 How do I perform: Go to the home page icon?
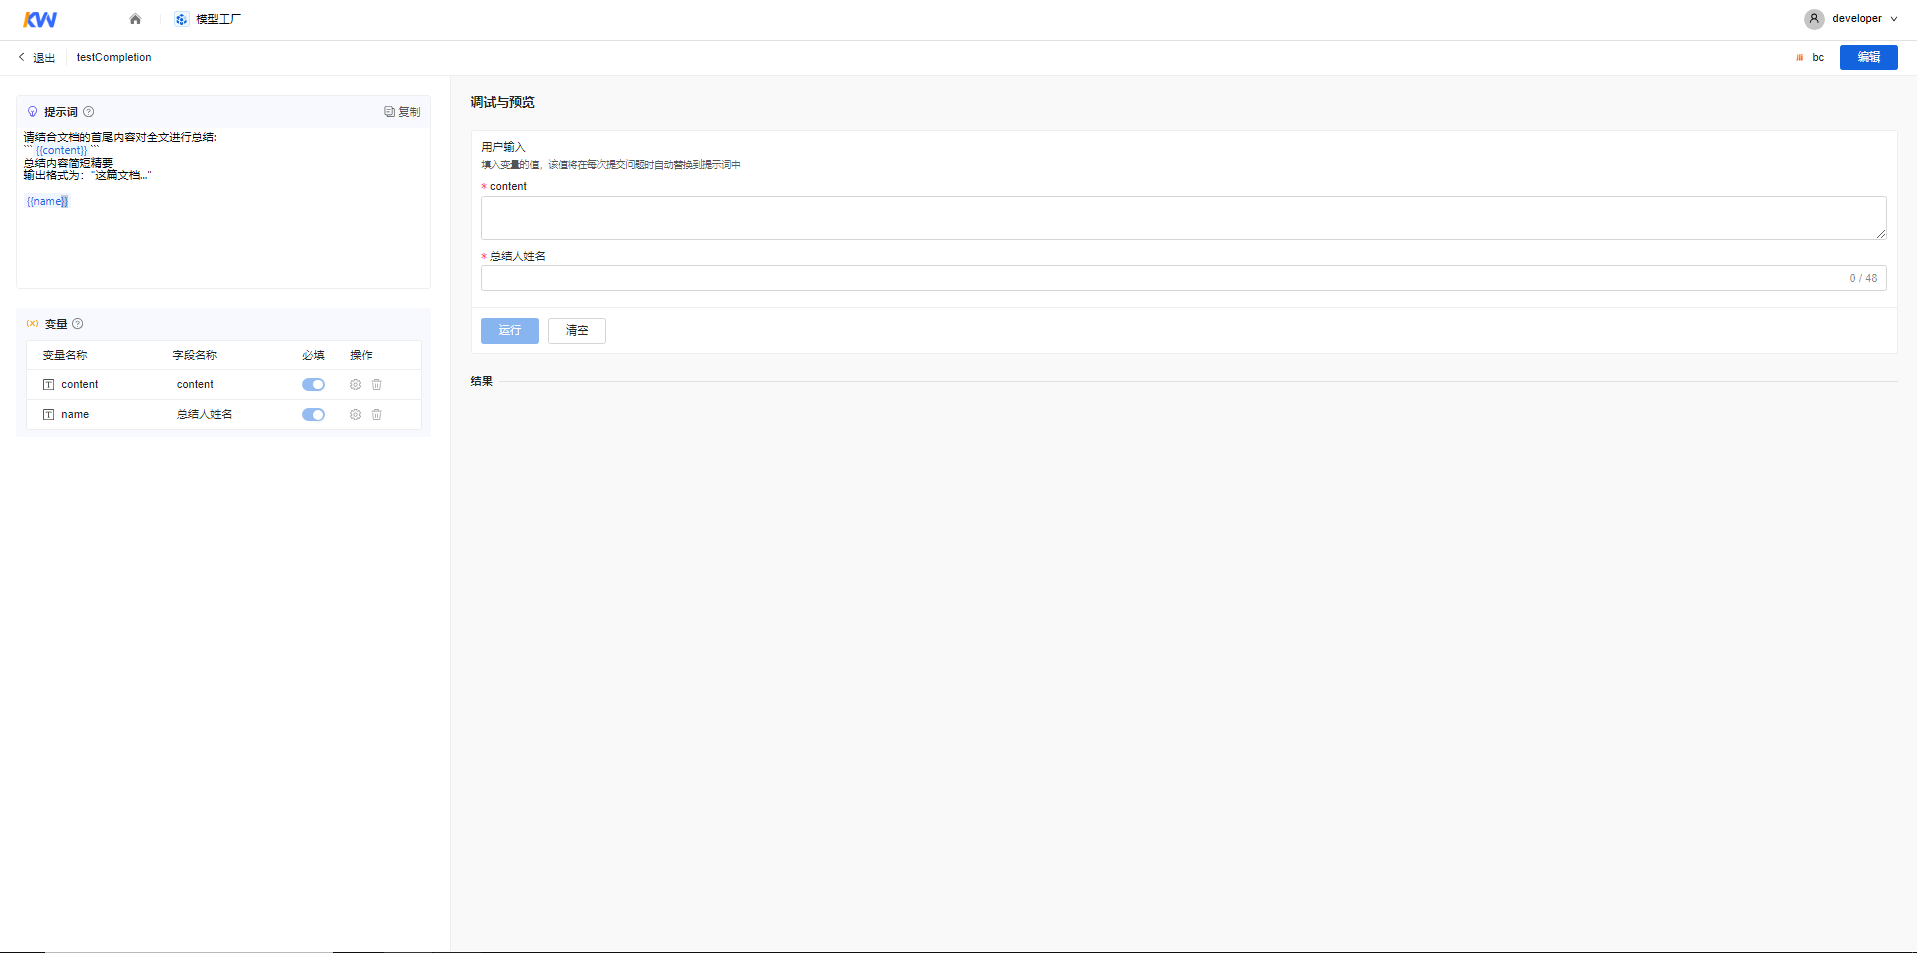point(136,19)
